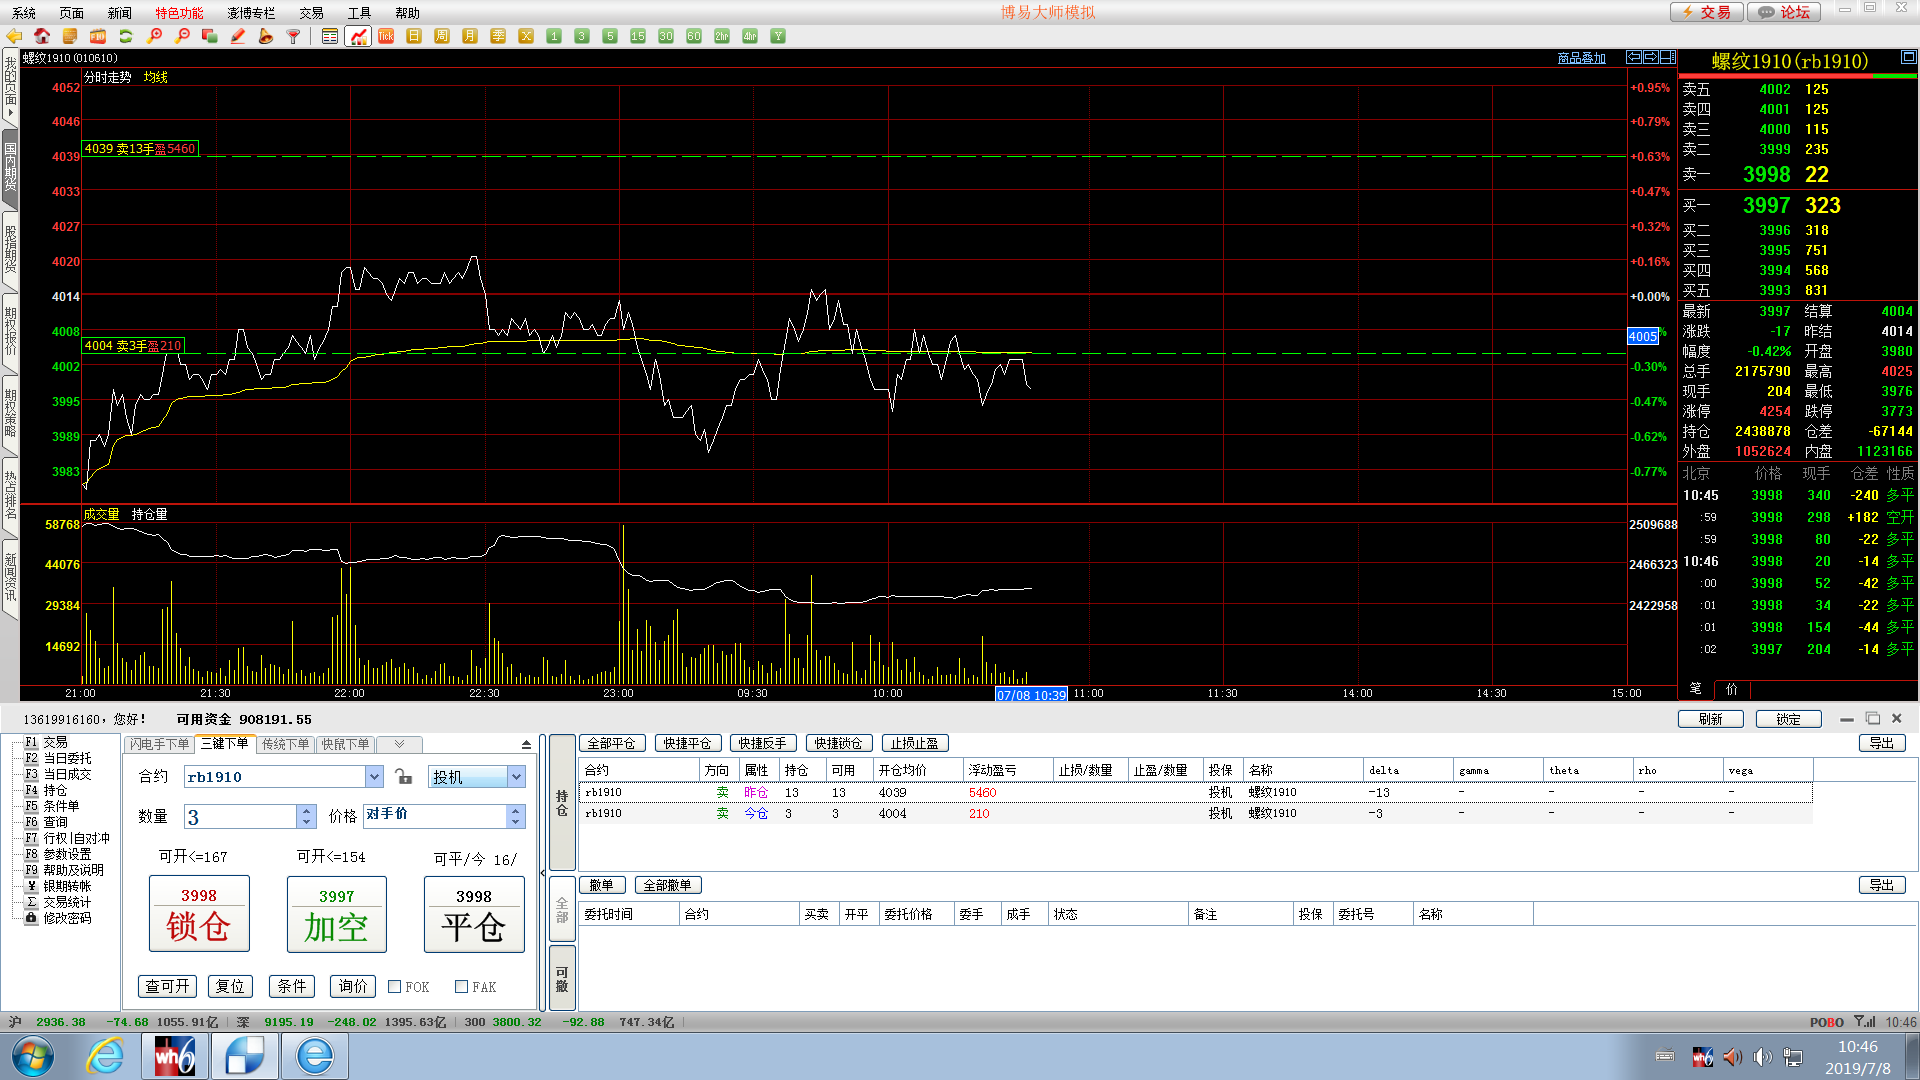Toggle the contract lock padlock icon
Viewport: 1920px width, 1080px height.
point(403,777)
